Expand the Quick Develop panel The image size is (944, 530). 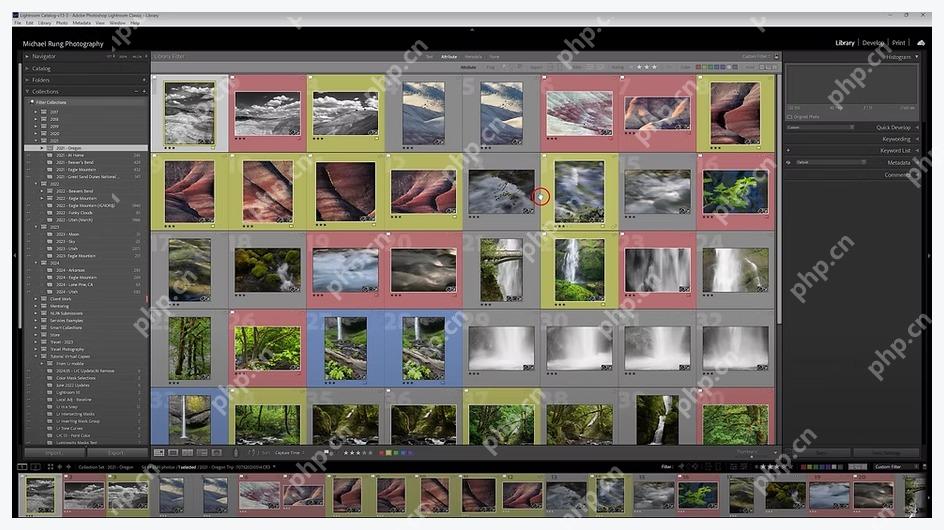(x=916, y=128)
